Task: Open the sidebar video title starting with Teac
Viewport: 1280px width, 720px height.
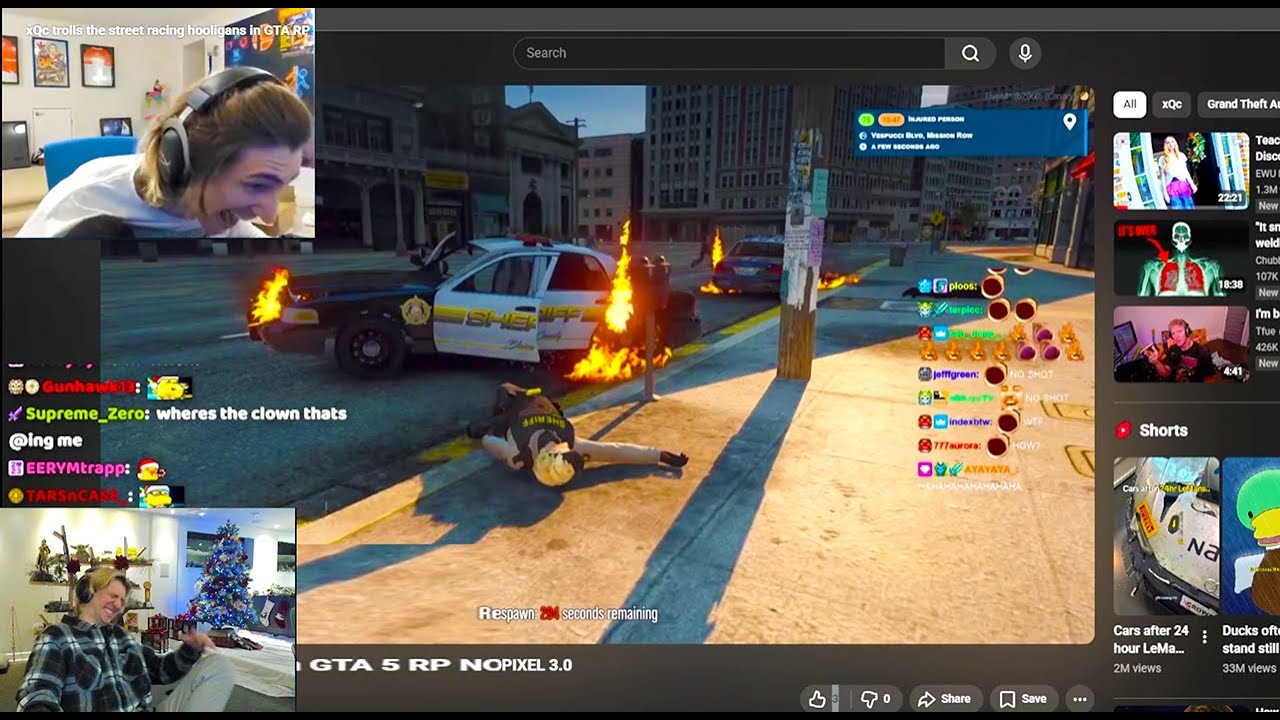Action: coord(1267,148)
